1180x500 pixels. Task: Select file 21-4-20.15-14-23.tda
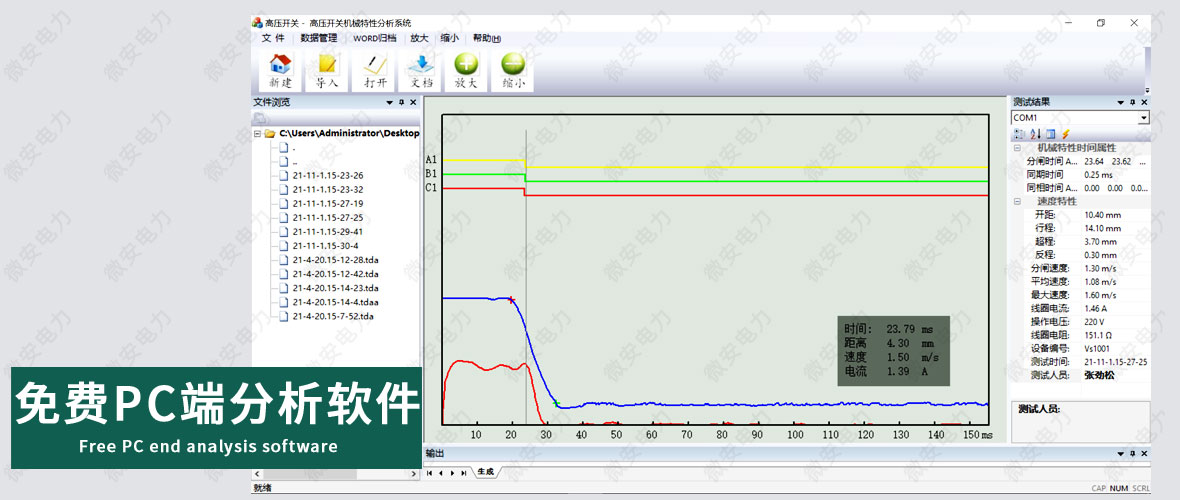point(335,288)
